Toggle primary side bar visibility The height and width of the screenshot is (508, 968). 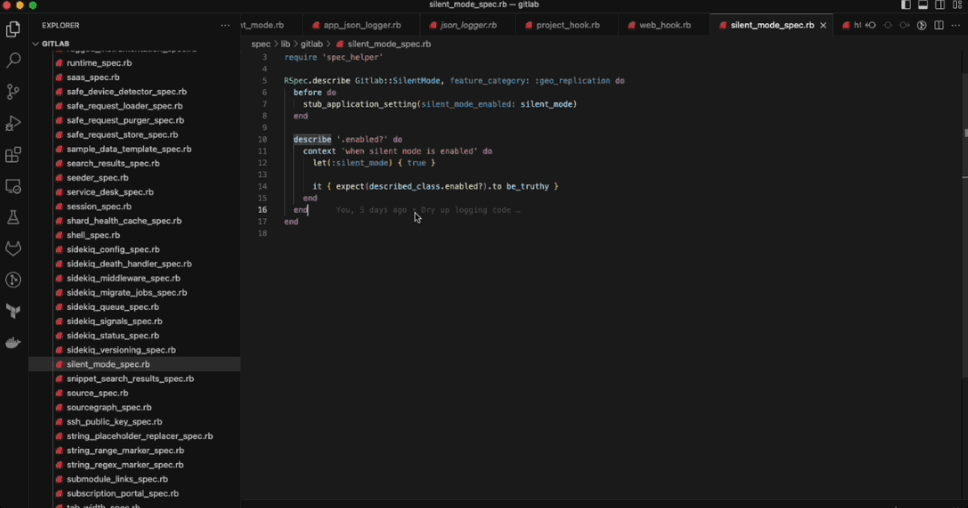906,6
